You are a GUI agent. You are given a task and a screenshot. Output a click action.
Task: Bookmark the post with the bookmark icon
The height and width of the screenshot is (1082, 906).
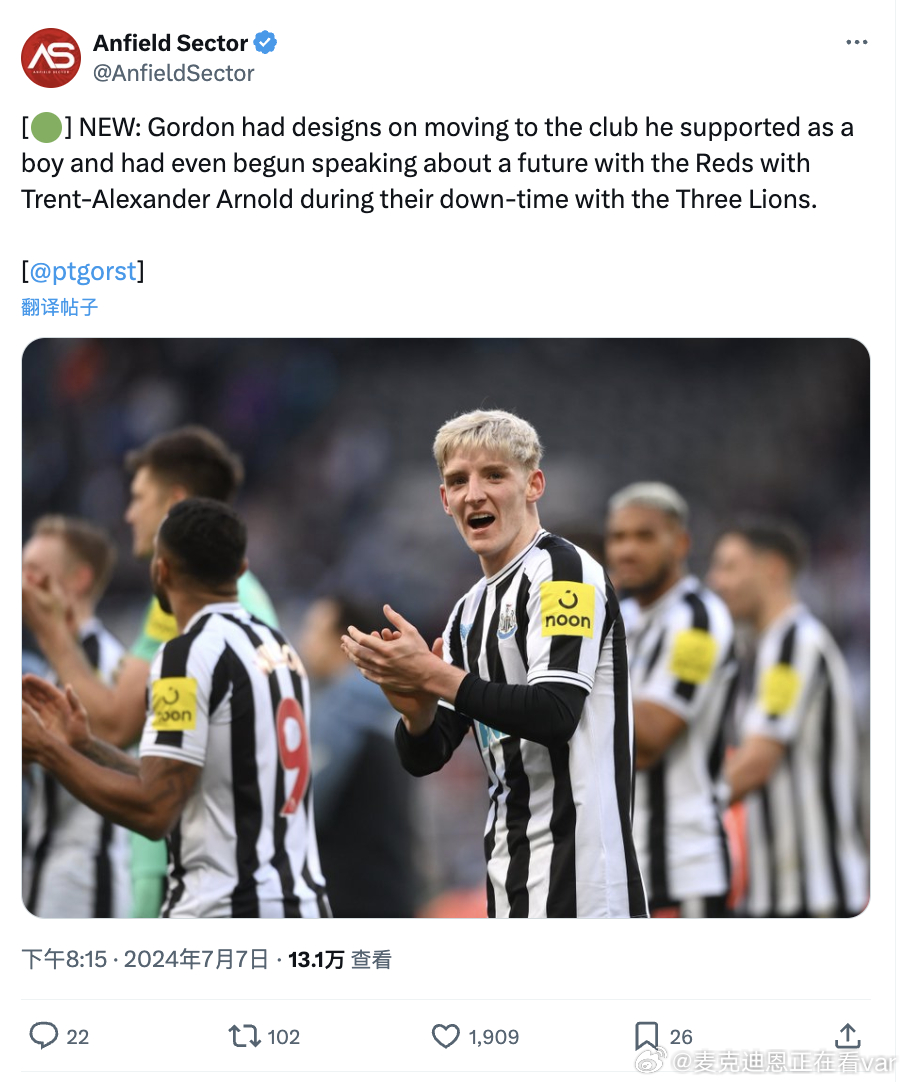646,1036
